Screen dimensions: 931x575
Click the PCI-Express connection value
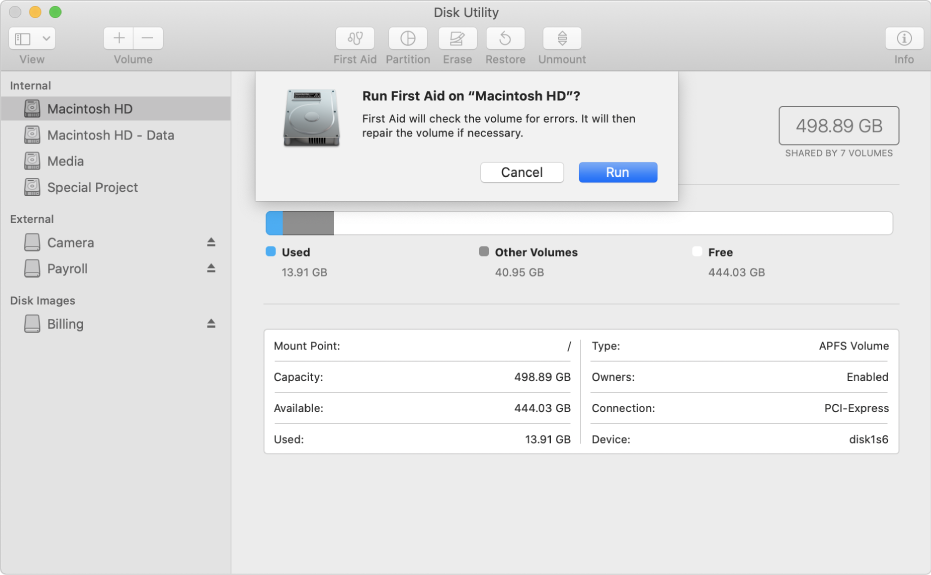pyautogui.click(x=856, y=408)
